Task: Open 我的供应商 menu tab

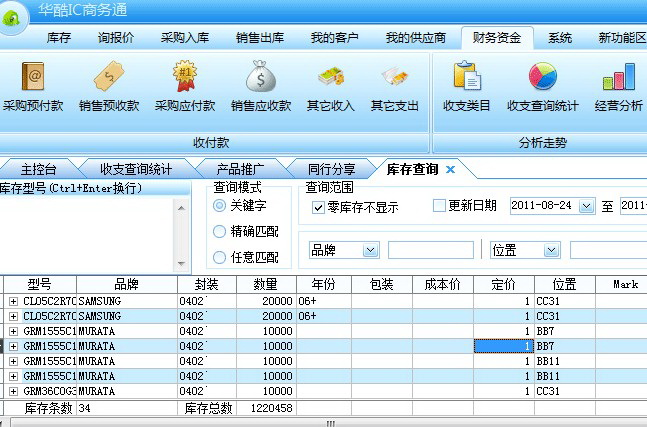Action: (416, 38)
